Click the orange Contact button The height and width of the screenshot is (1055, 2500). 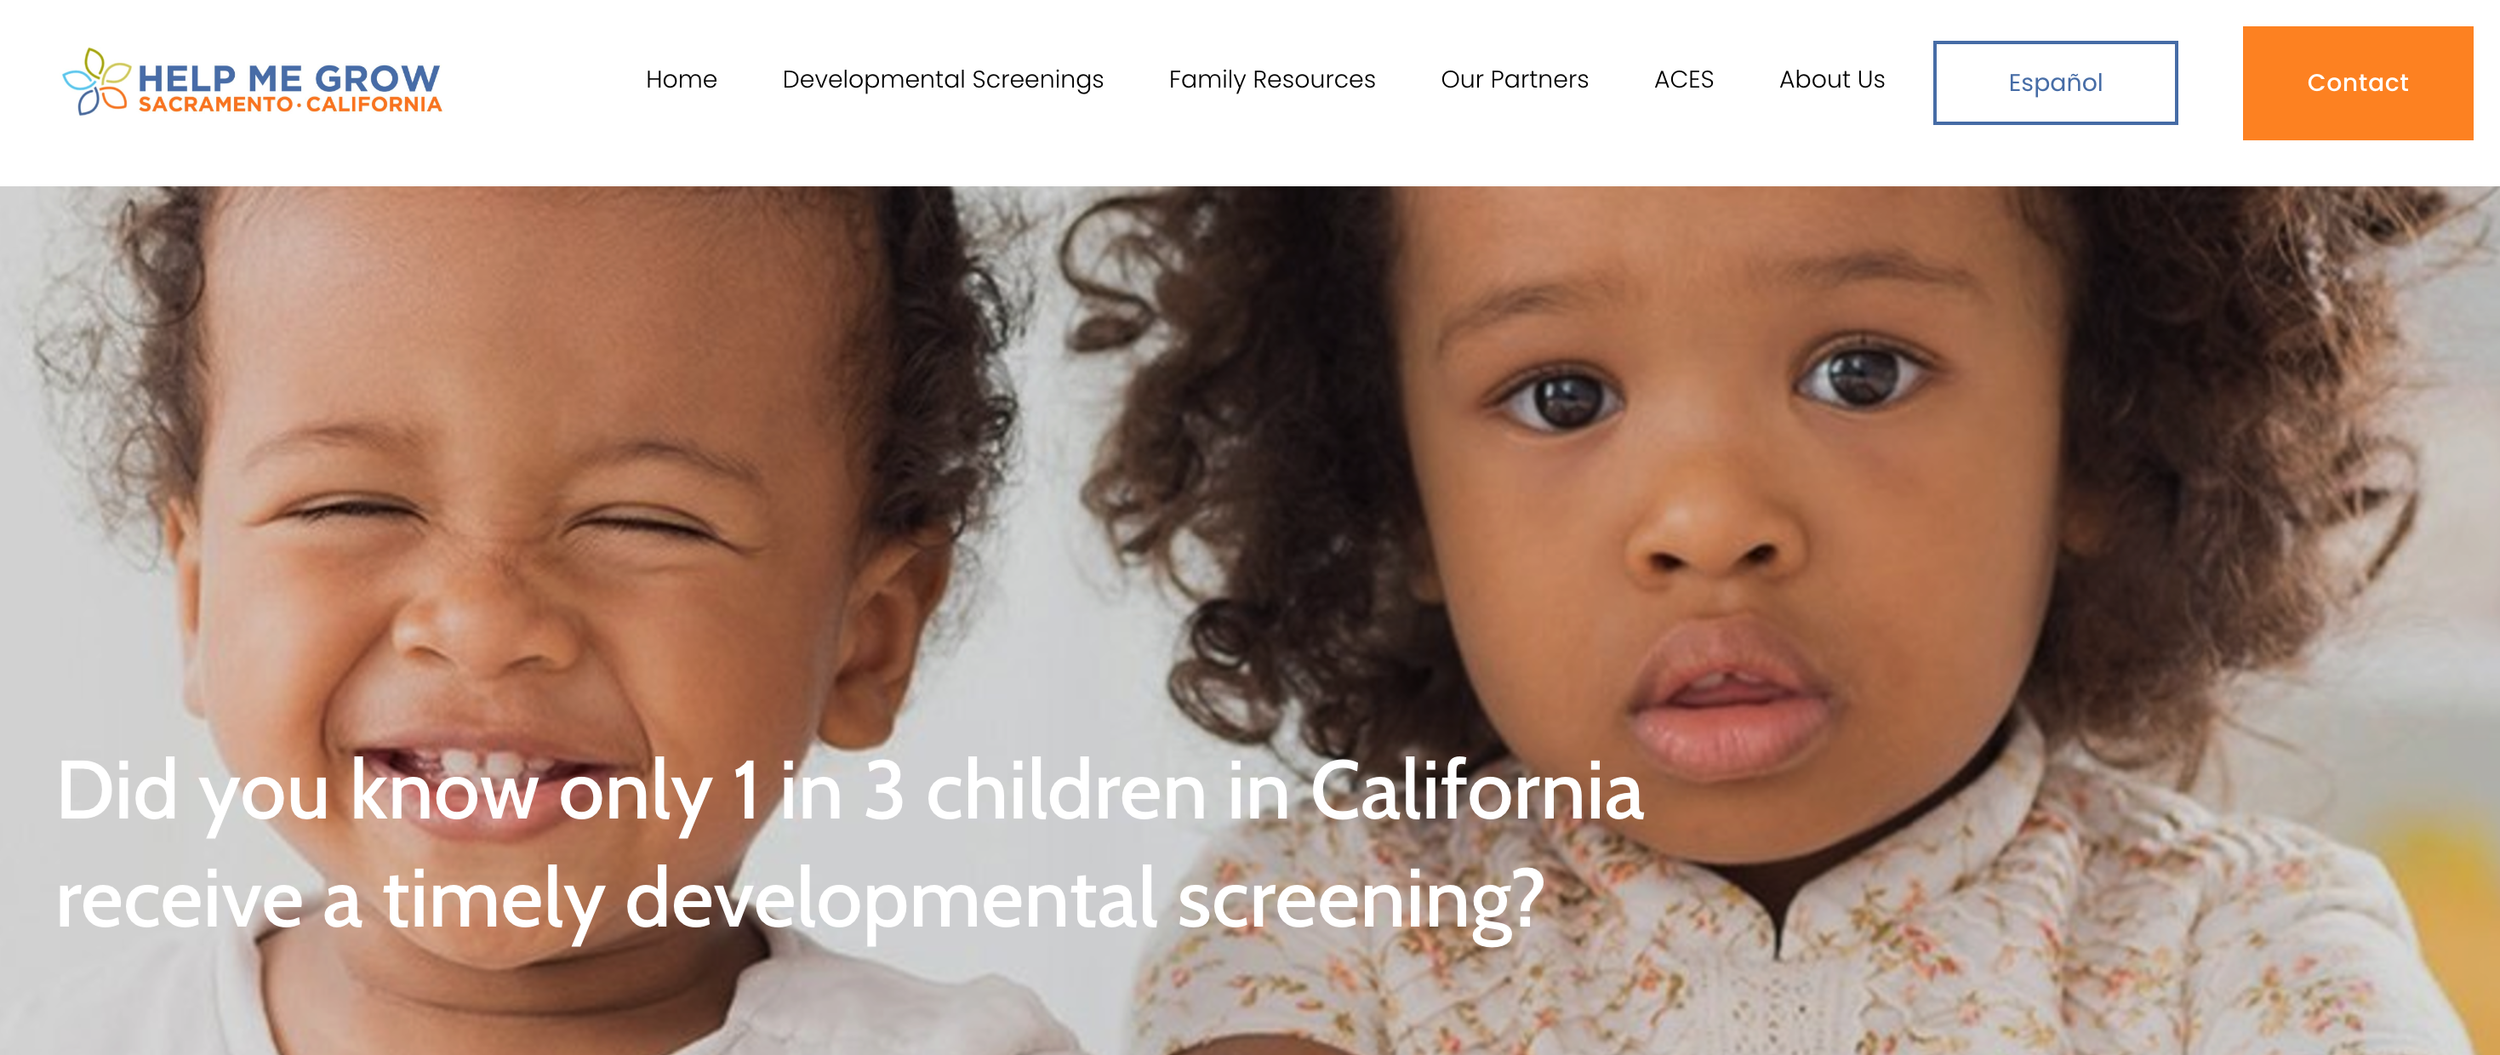tap(2357, 83)
